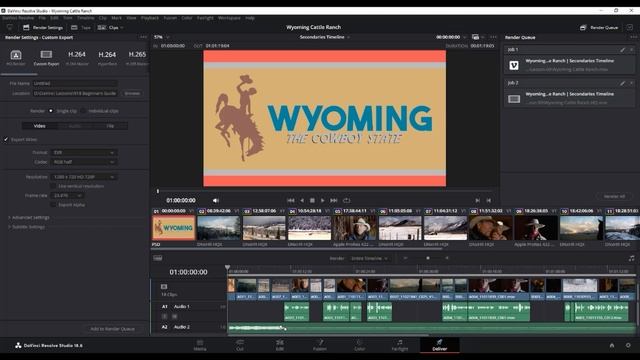Open the Render Settings options three-dot menu

pyautogui.click(x=143, y=37)
